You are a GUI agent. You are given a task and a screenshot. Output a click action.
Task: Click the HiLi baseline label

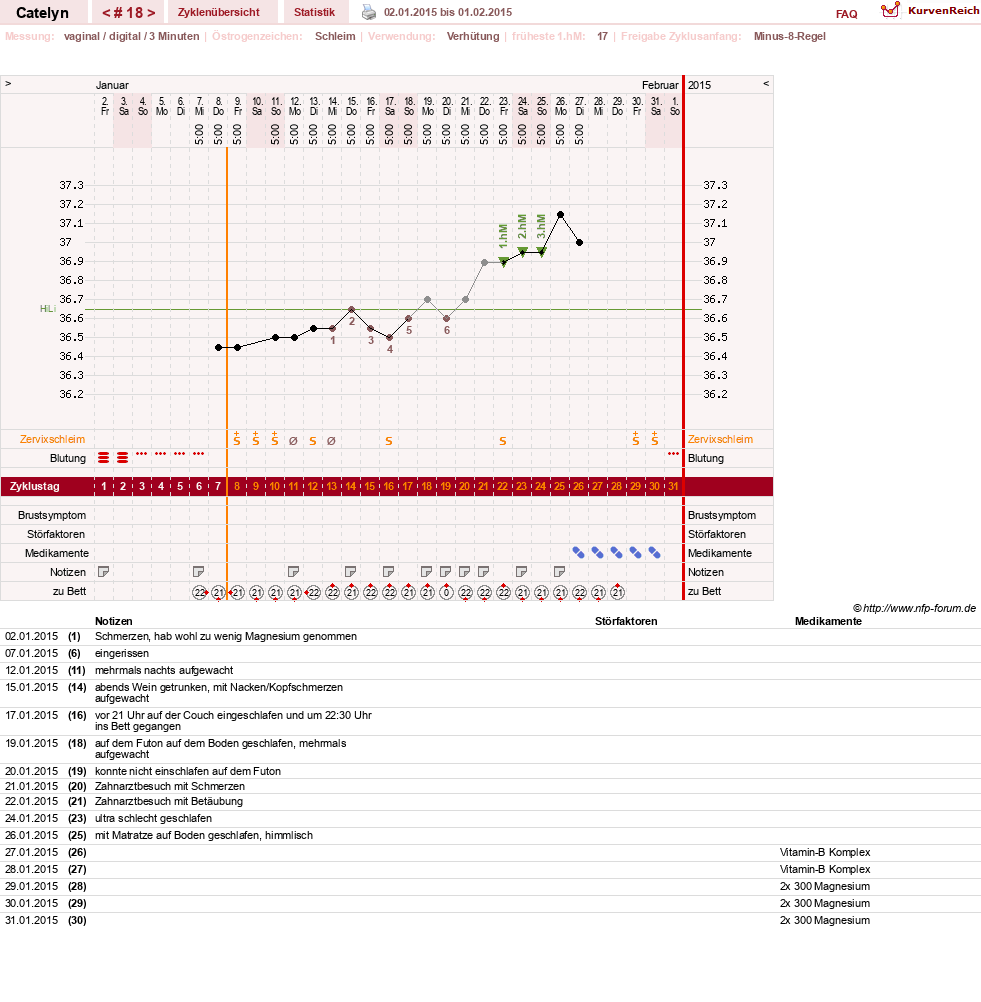click(48, 309)
